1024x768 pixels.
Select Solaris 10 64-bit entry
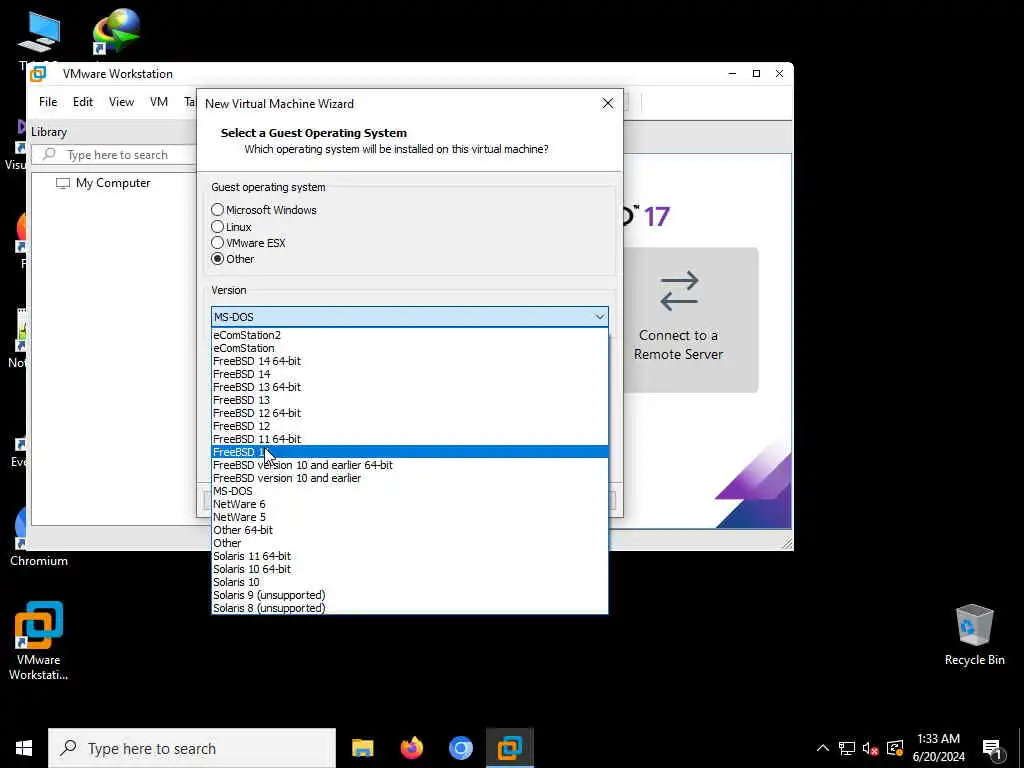point(409,569)
